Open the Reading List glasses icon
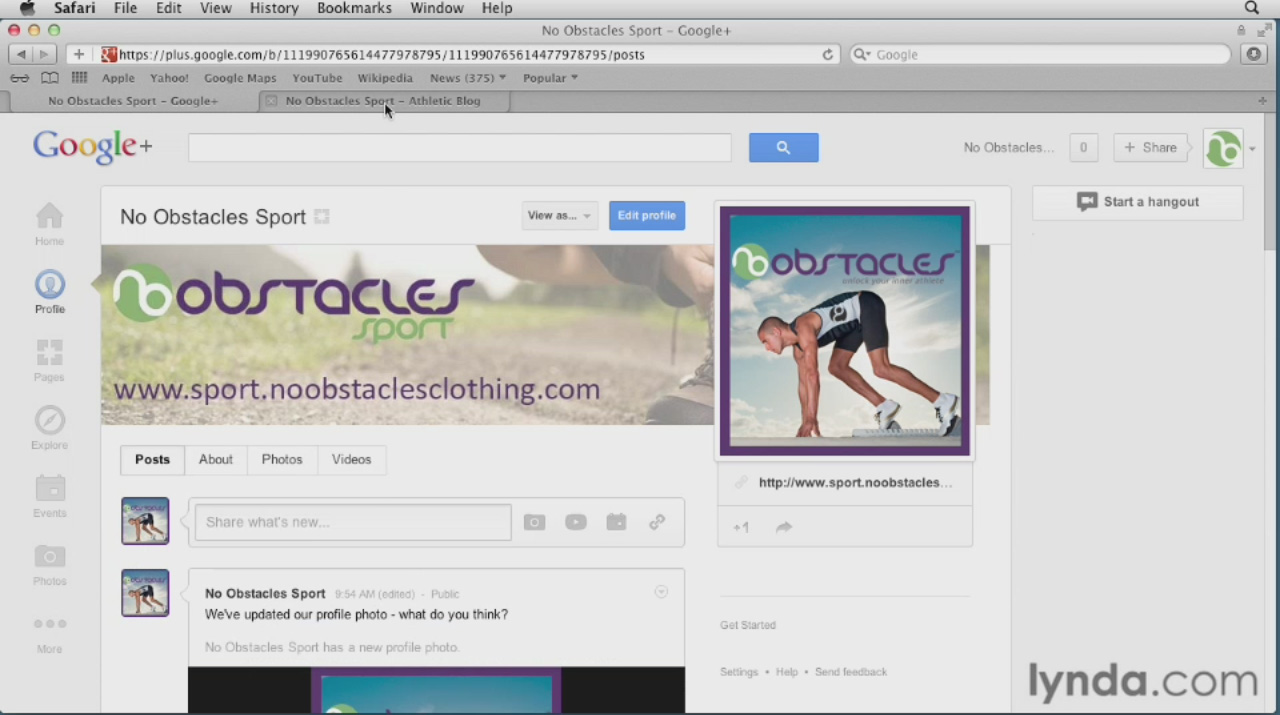1280x715 pixels. pyautogui.click(x=20, y=77)
